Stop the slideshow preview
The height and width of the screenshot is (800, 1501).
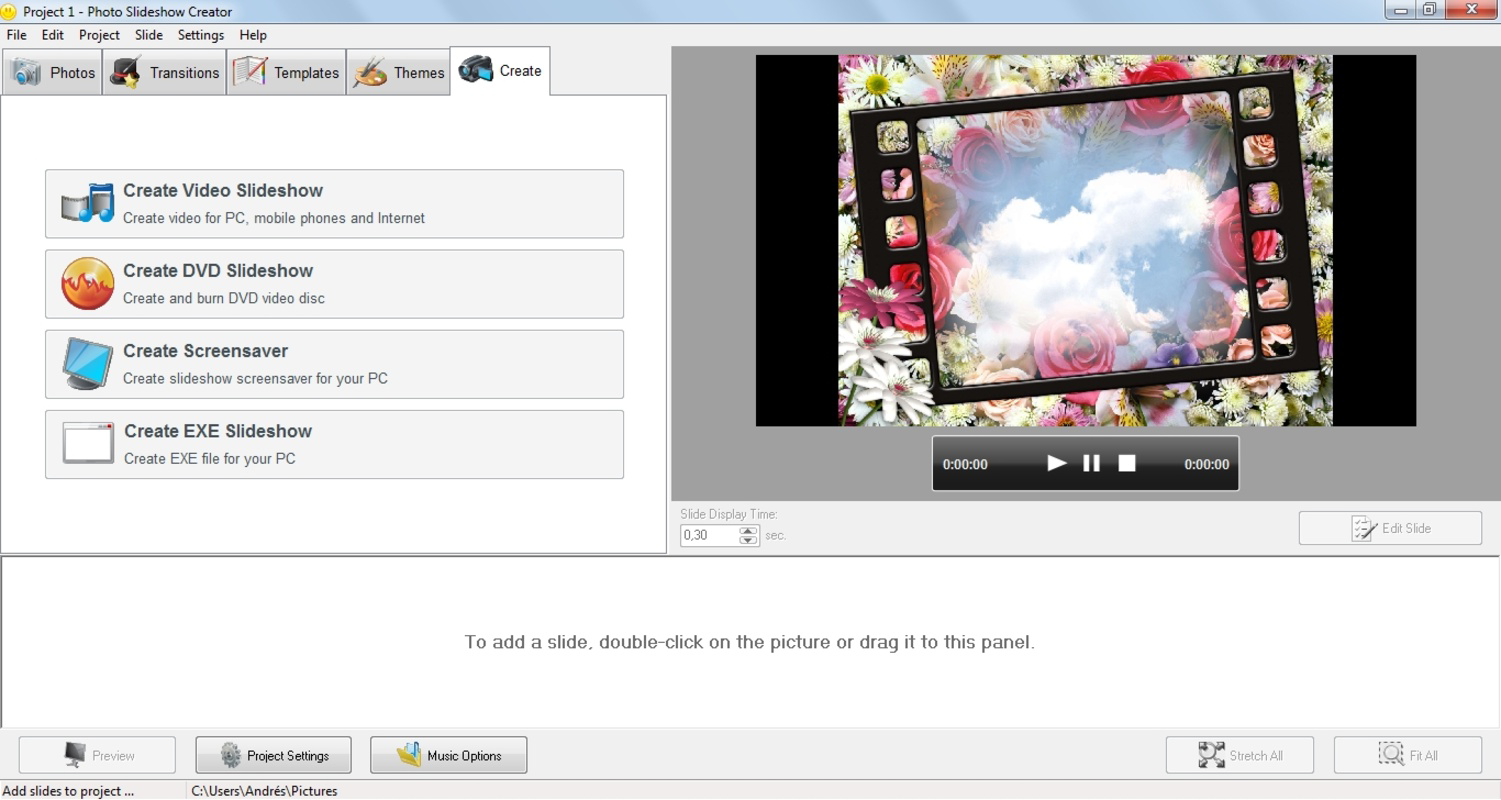[1127, 463]
